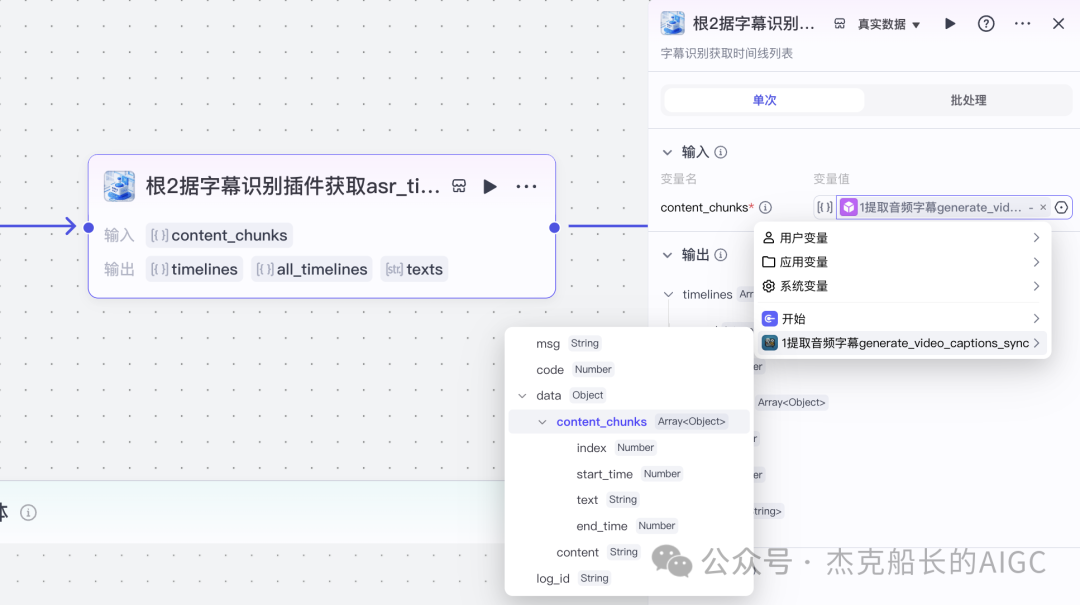The height and width of the screenshot is (605, 1080).
Task: Click the 系统变量 gear icon
Action: pos(769,286)
